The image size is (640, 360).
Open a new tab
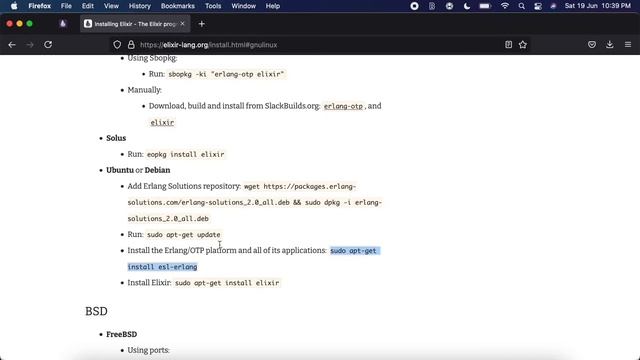pyautogui.click(x=202, y=24)
